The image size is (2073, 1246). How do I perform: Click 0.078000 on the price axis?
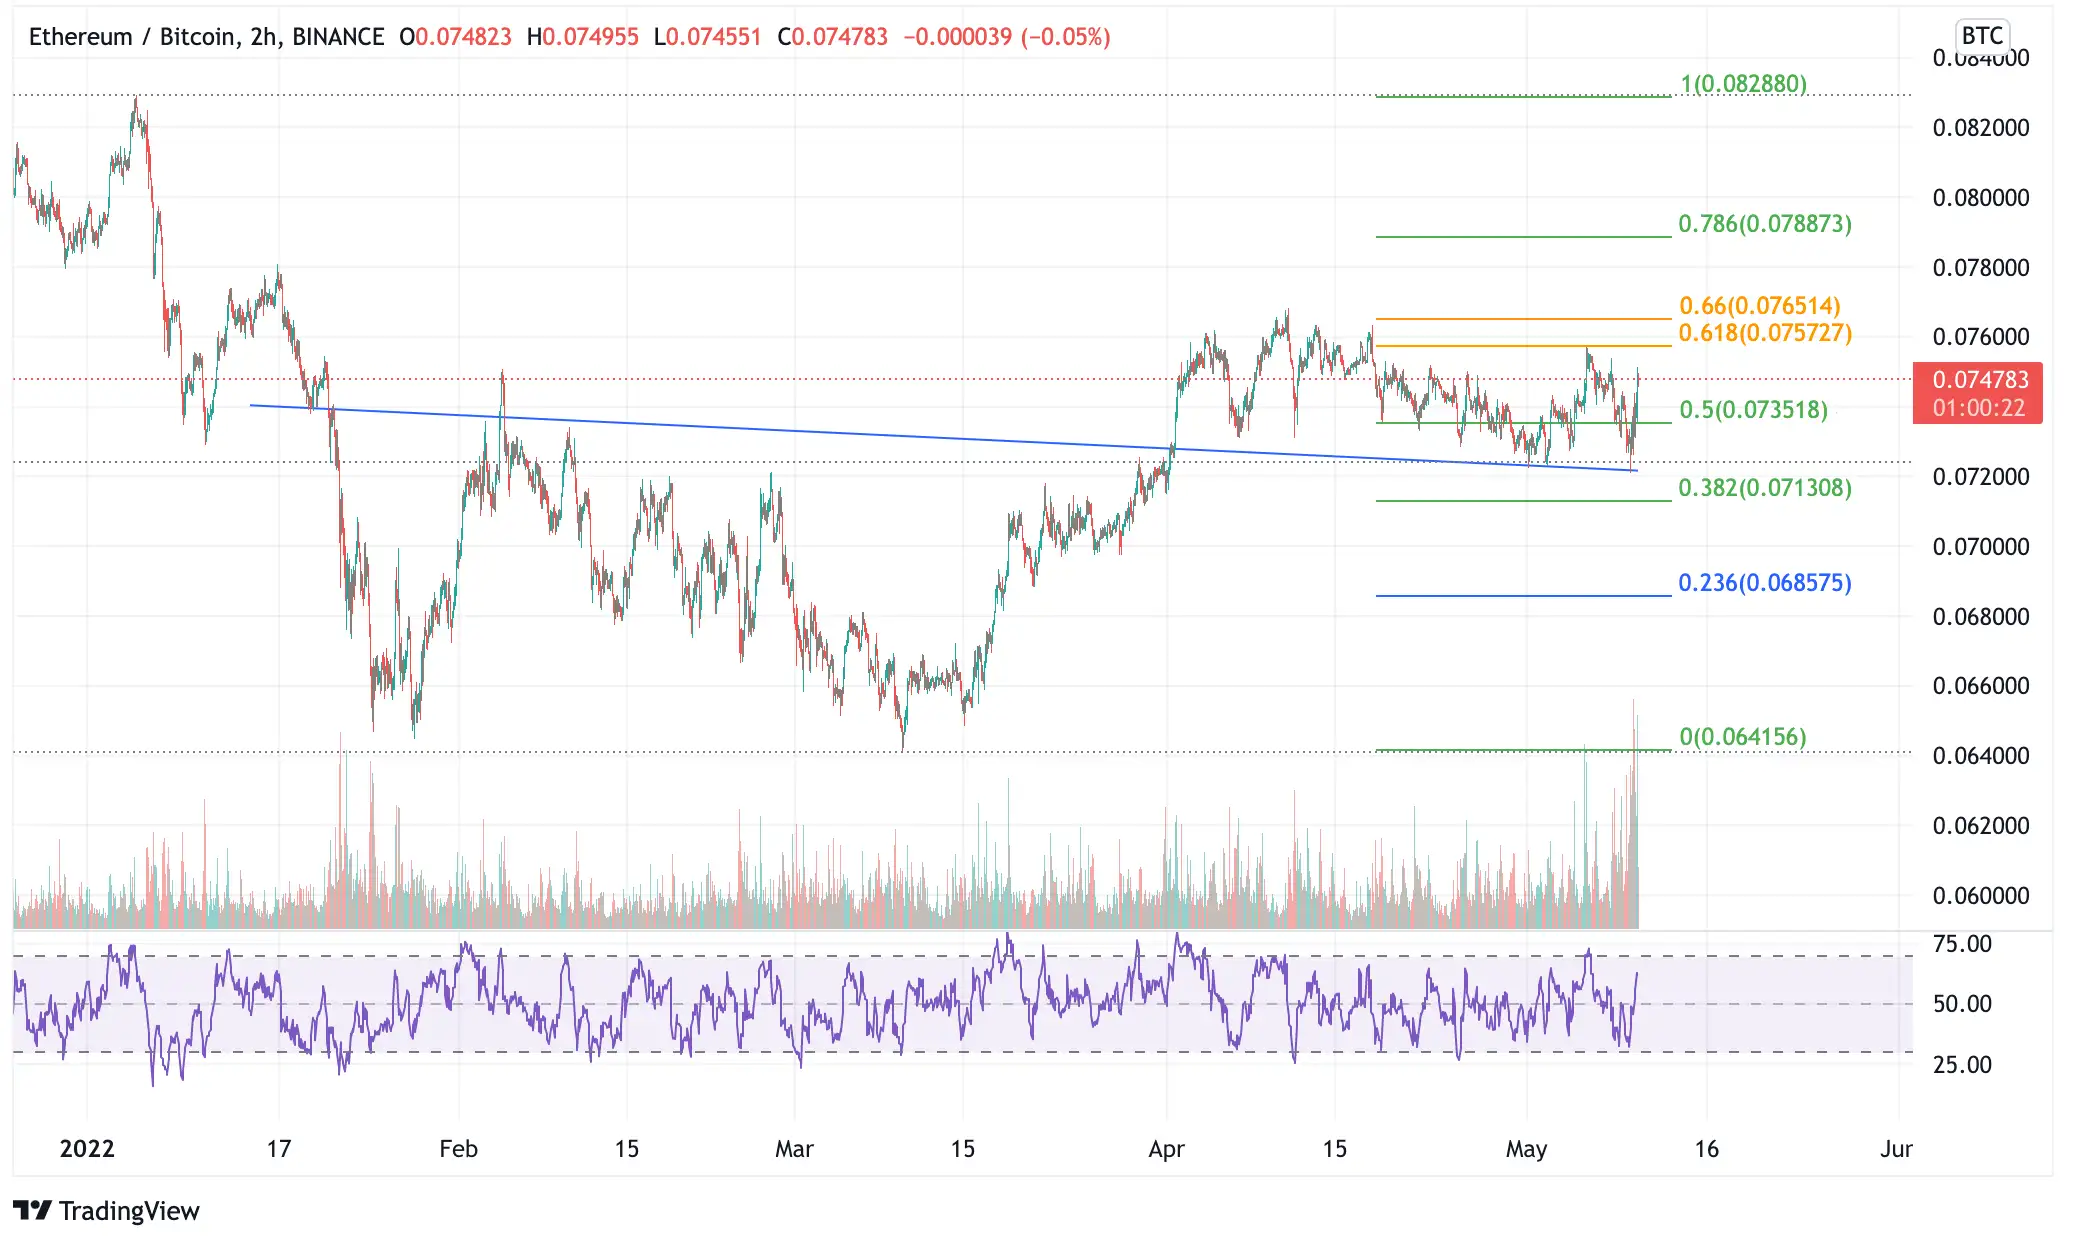[1980, 267]
